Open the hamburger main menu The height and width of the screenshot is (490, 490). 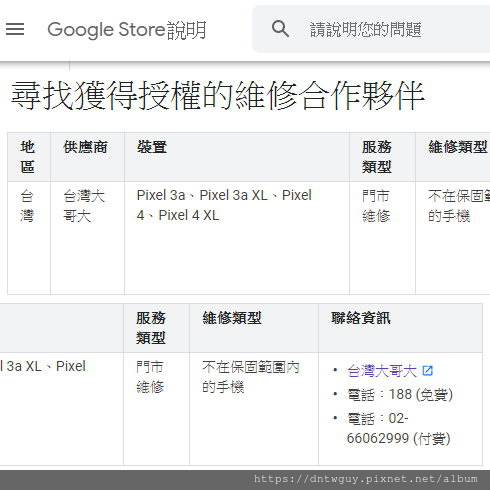(x=15, y=29)
